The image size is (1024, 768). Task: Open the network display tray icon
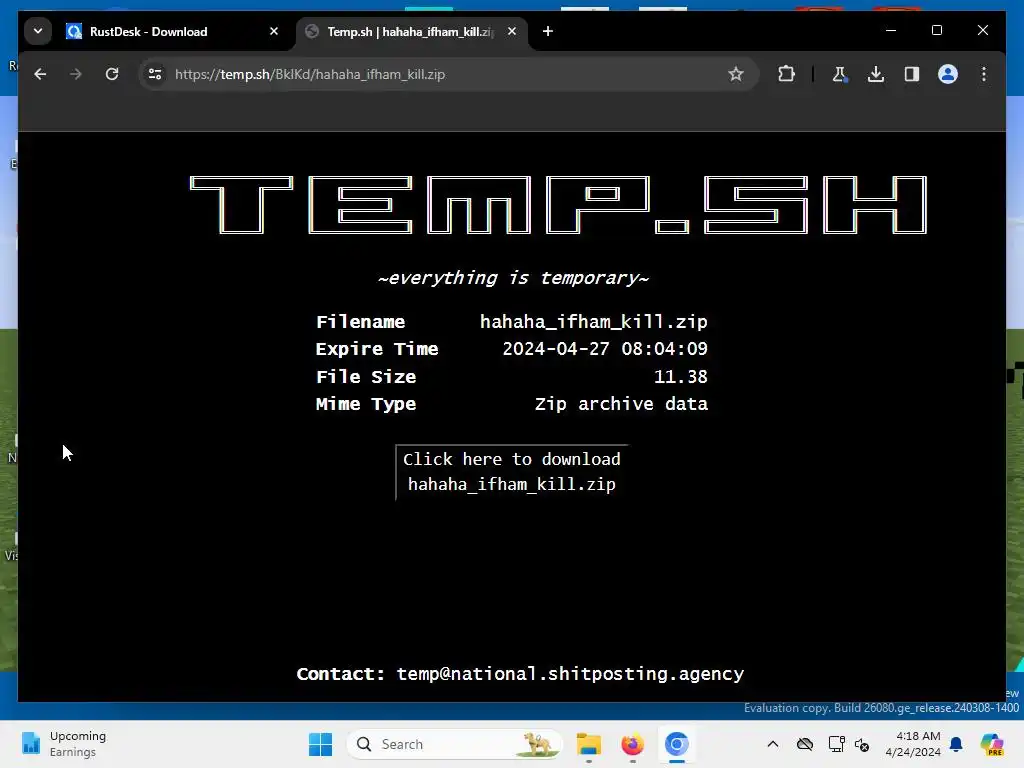[x=836, y=744]
